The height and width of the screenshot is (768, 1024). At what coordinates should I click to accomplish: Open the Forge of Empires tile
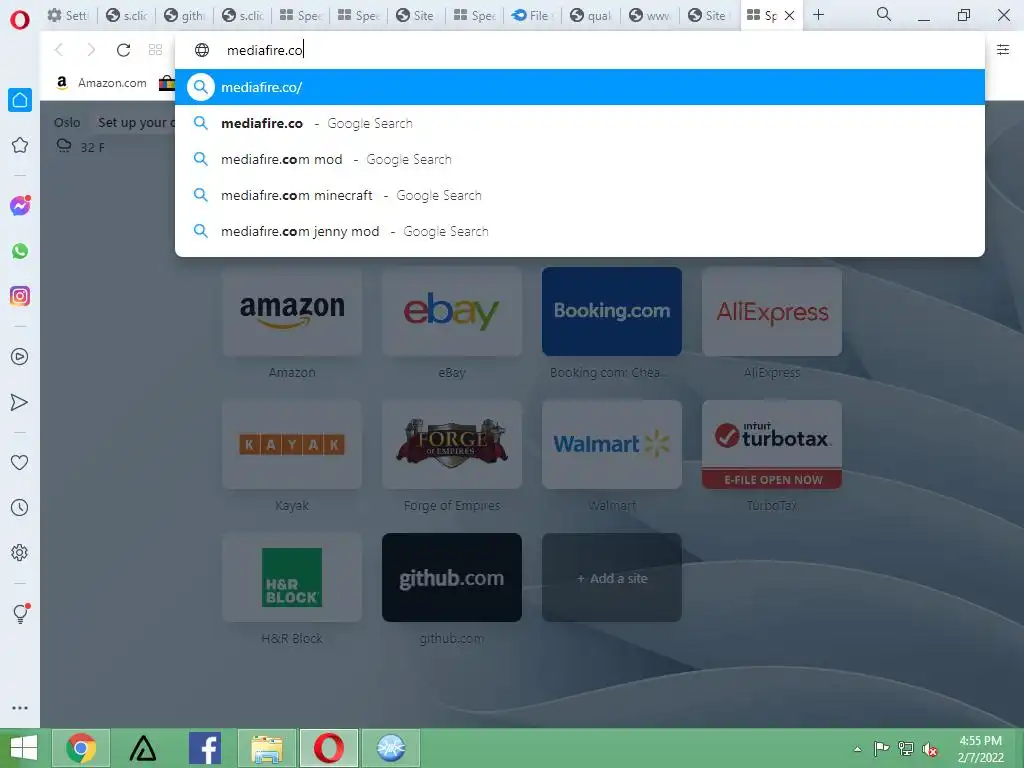coord(452,445)
